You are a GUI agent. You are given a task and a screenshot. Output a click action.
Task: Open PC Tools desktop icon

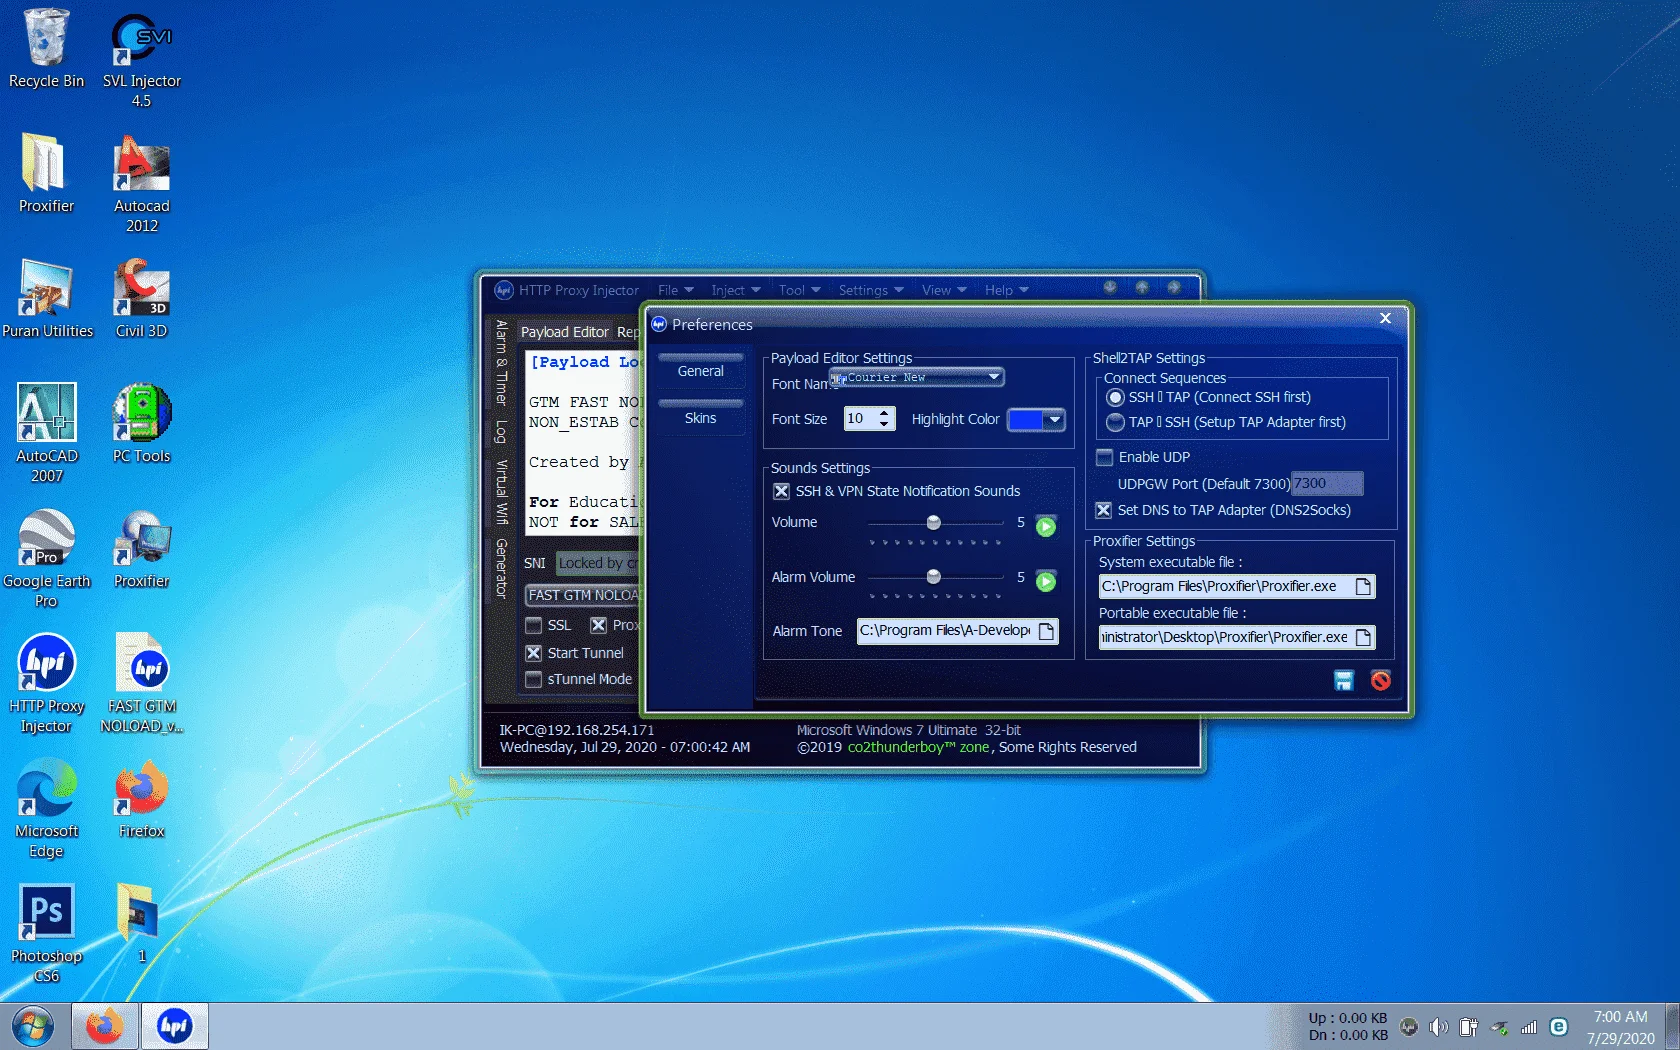[x=141, y=423]
